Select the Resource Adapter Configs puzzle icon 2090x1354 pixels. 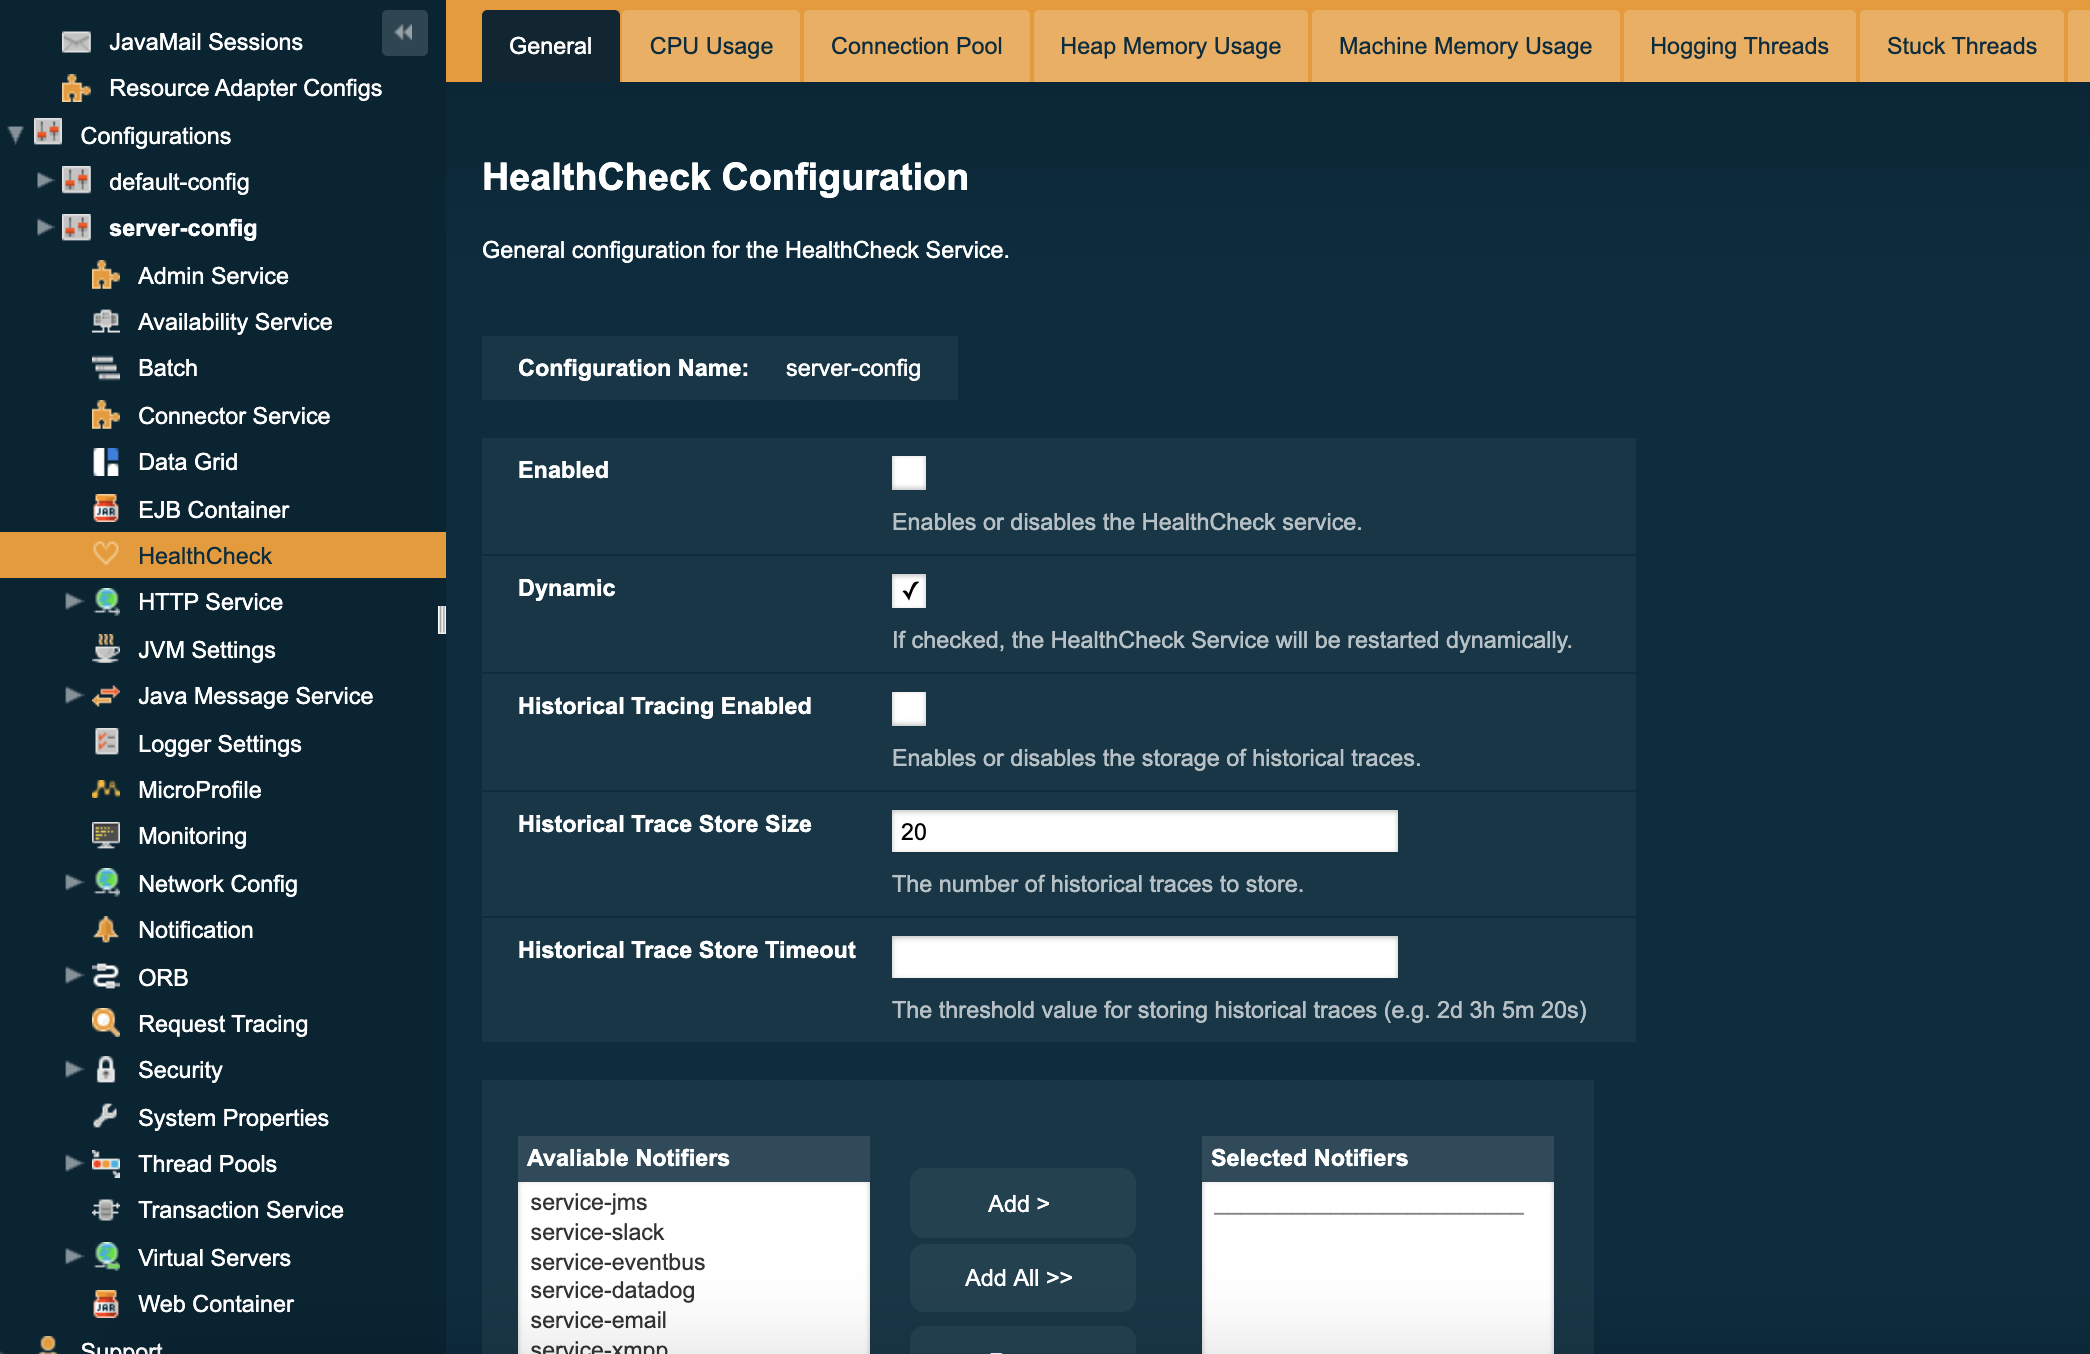(75, 88)
